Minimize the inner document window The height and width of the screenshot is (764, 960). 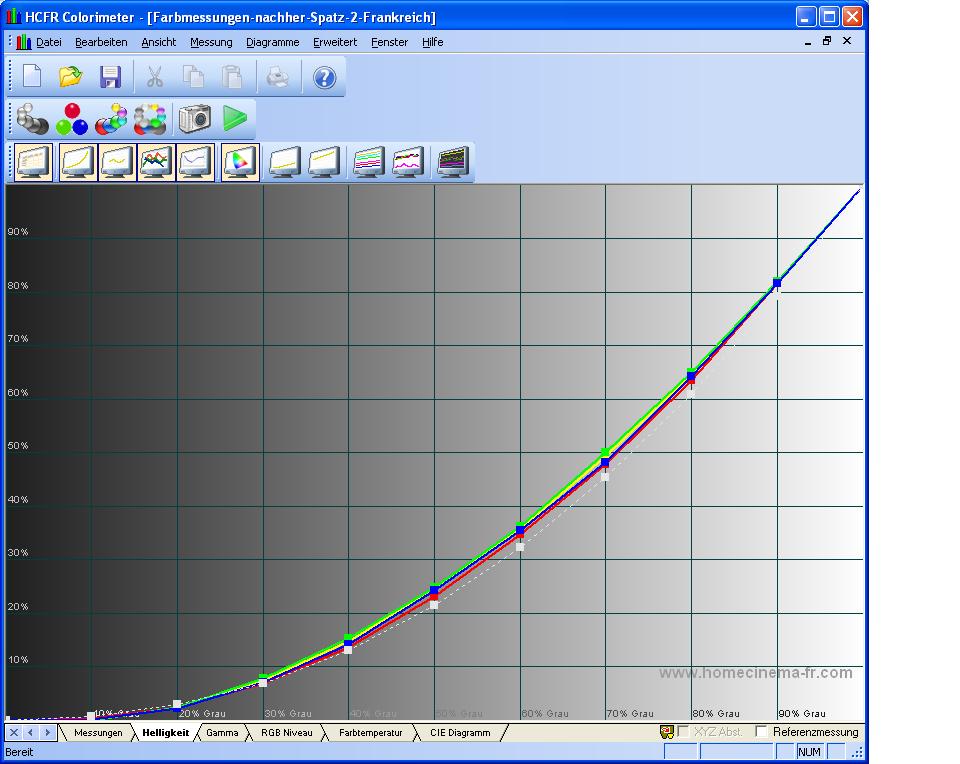point(808,42)
